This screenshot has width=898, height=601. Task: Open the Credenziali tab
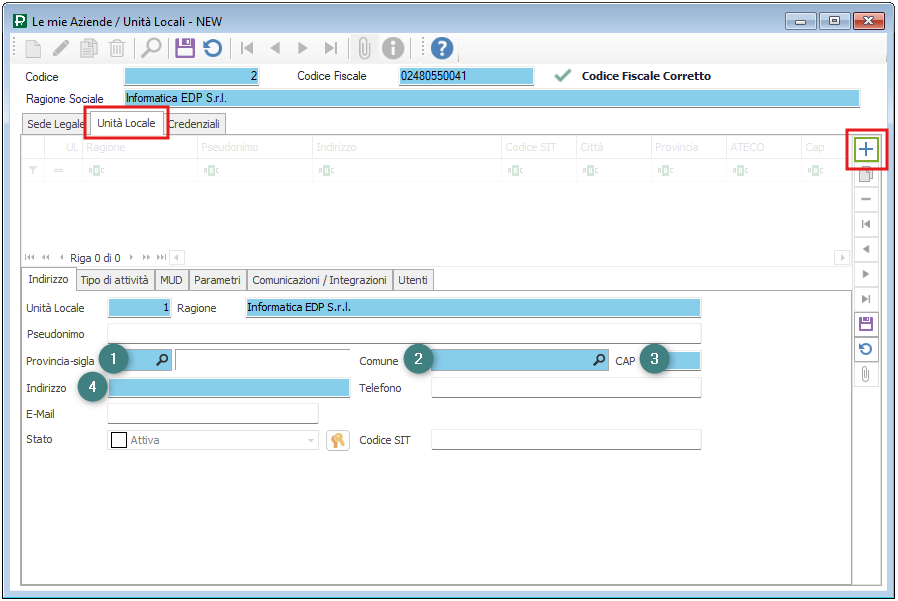196,124
